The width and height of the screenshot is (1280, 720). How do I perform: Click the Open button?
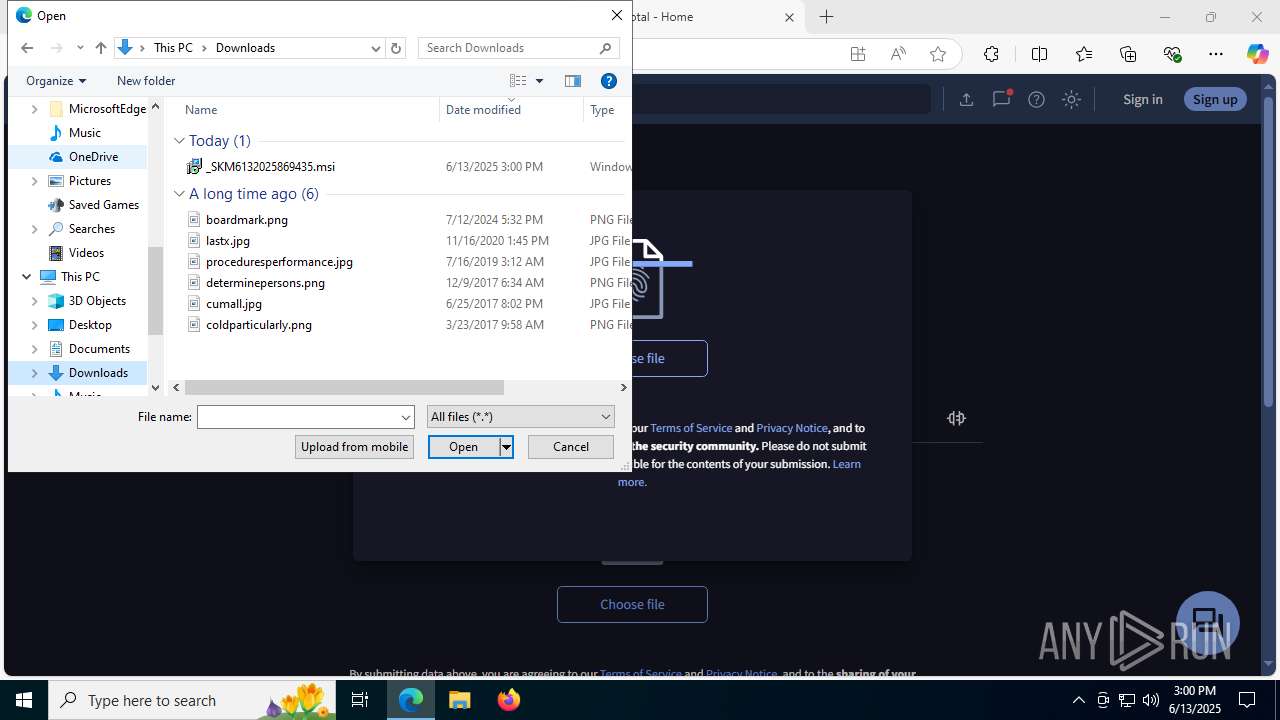point(464,447)
